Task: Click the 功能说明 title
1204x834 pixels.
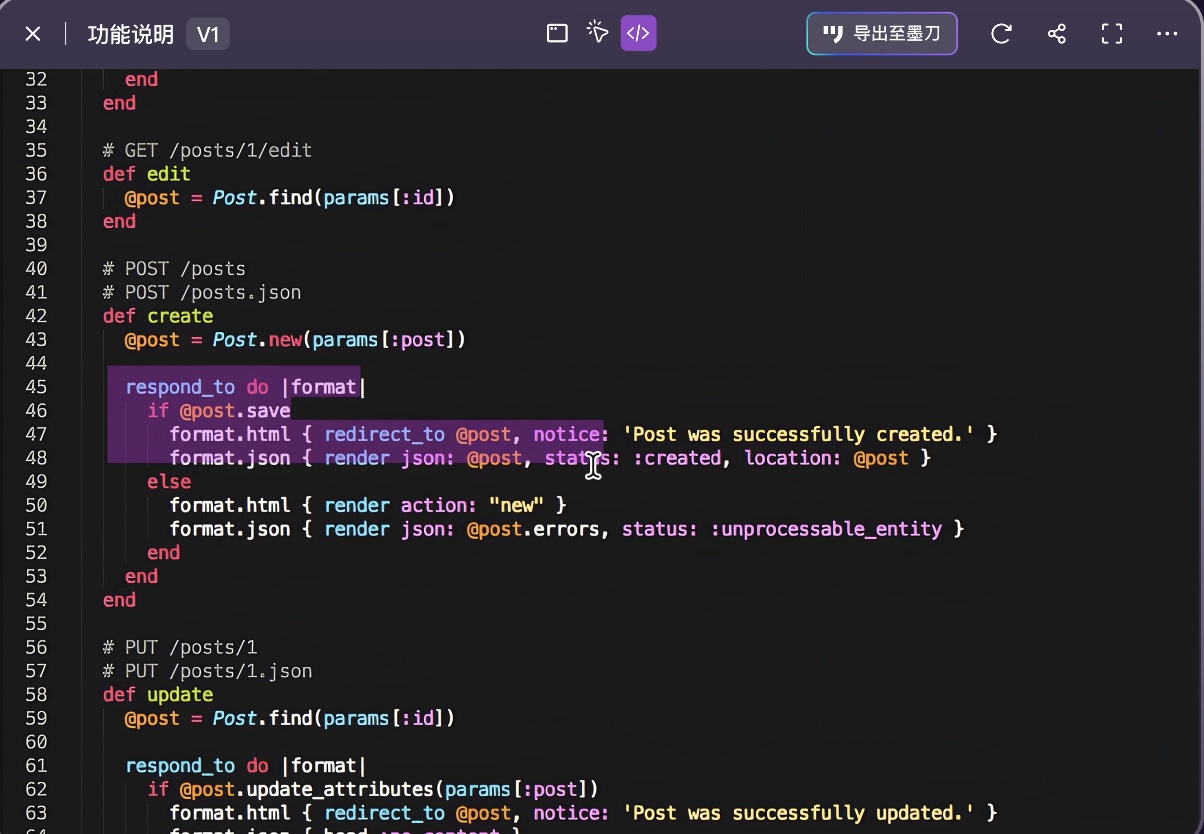Action: tap(130, 35)
